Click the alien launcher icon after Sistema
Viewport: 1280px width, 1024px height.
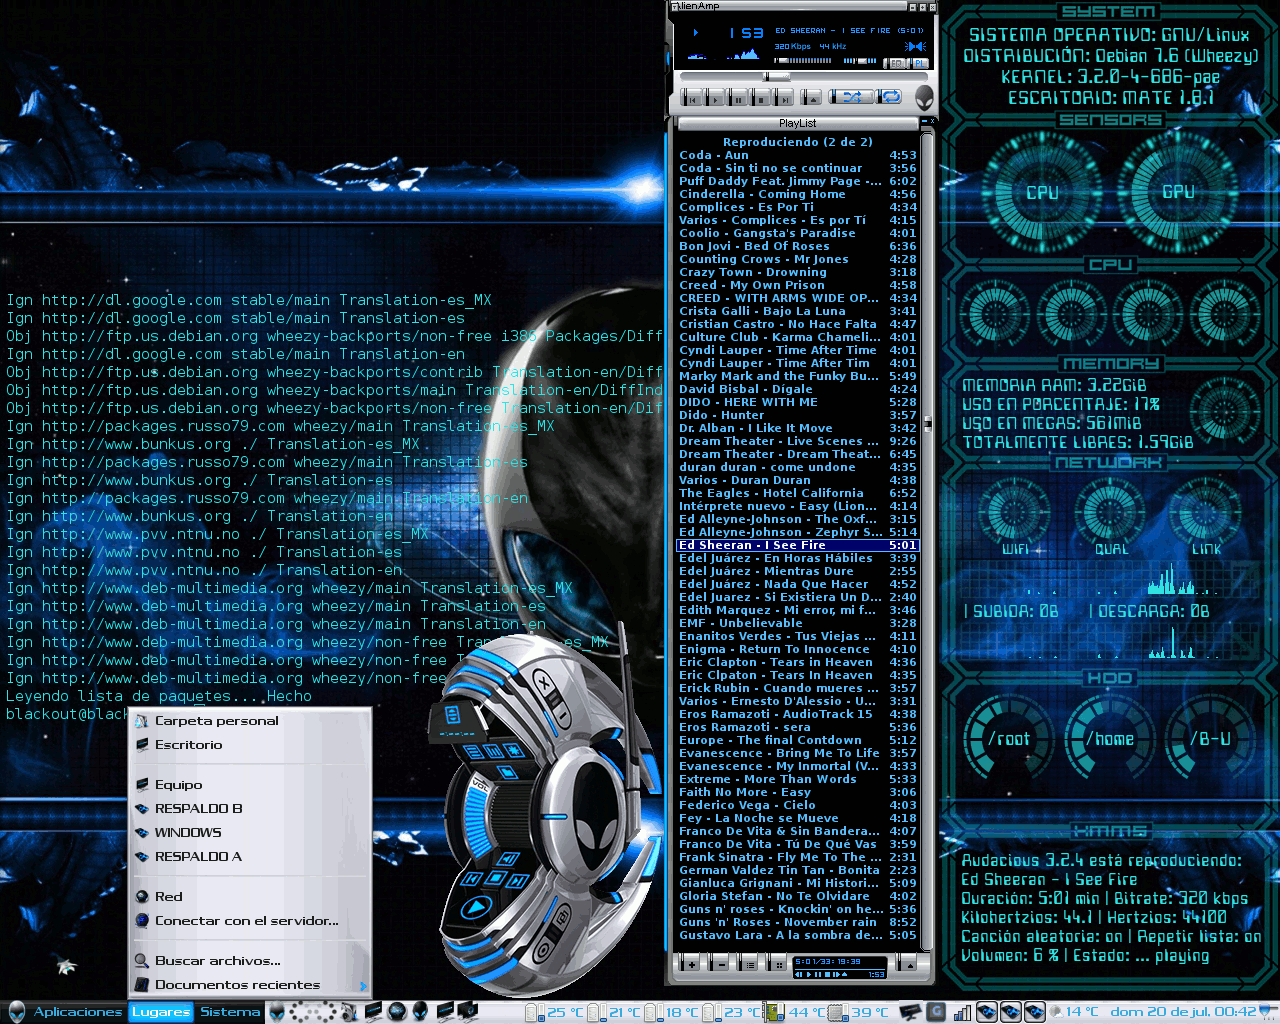(x=278, y=1012)
